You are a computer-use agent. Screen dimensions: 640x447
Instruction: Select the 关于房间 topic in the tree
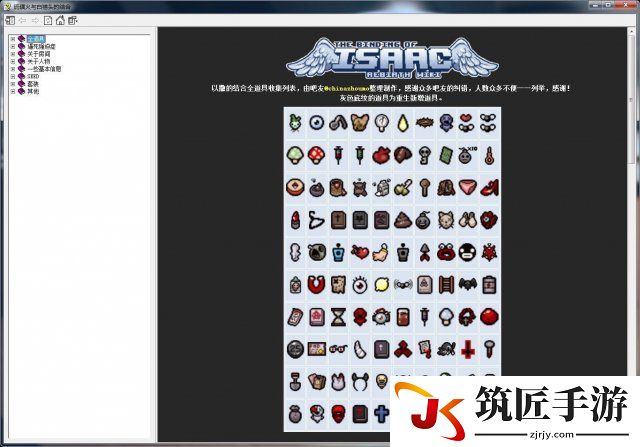point(39,54)
